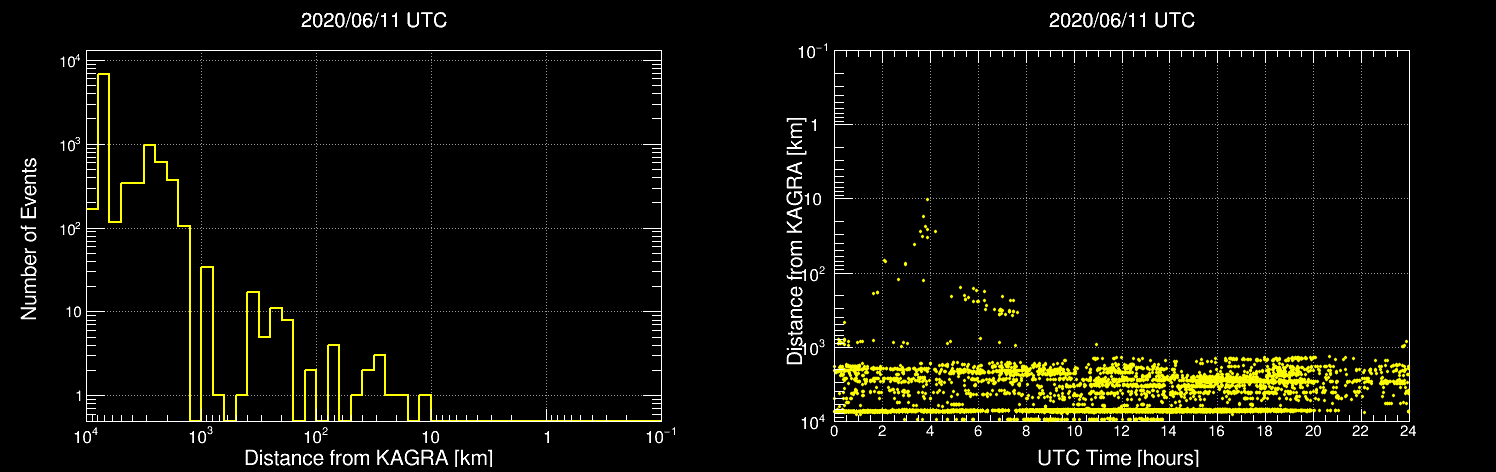Click the 10 tick on the histogram y-axis
The height and width of the screenshot is (472, 1496).
coord(71,312)
